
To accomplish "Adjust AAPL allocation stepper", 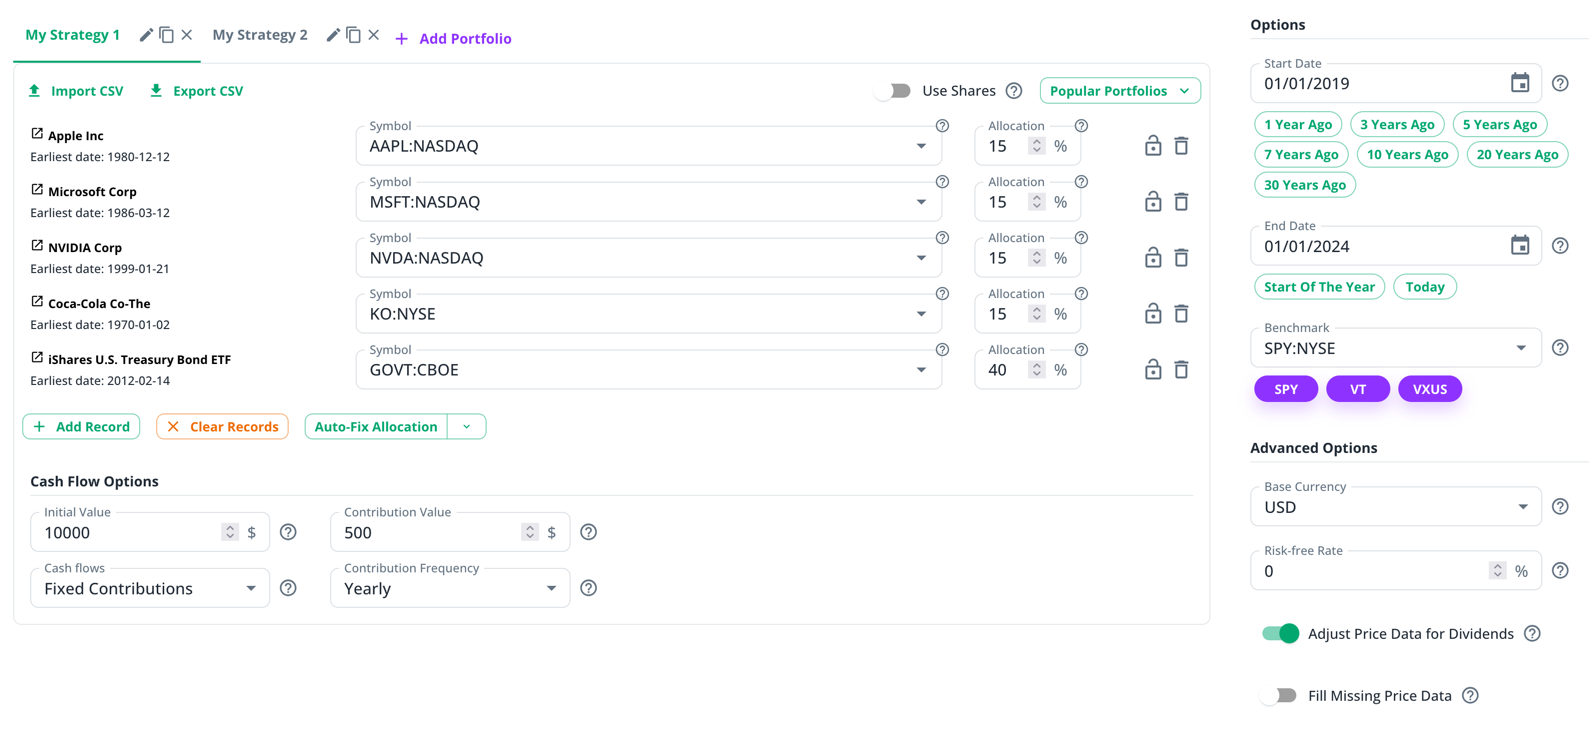I will (x=1037, y=146).
